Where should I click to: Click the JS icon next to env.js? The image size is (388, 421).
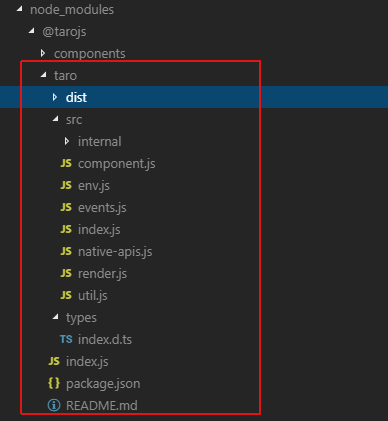coord(66,185)
